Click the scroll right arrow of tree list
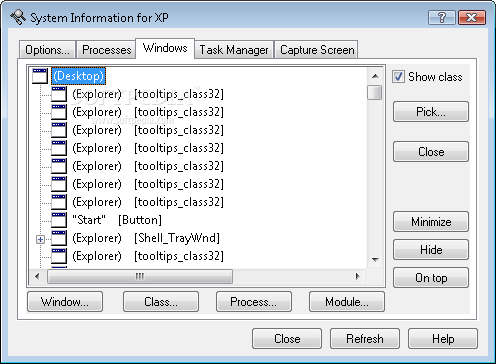This screenshot has width=496, height=364. tap(358, 276)
